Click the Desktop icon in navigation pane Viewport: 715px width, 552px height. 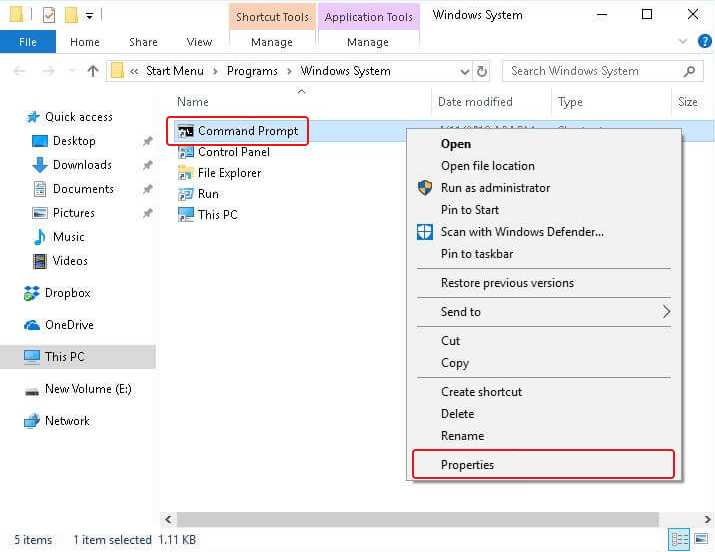click(x=40, y=141)
